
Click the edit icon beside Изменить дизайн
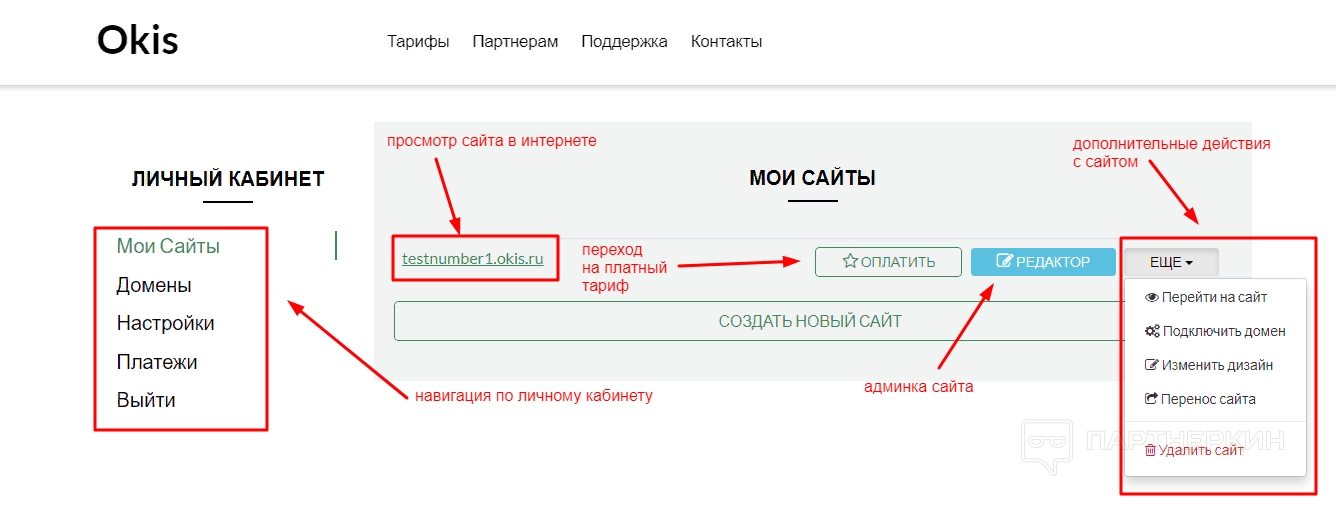point(1151,365)
